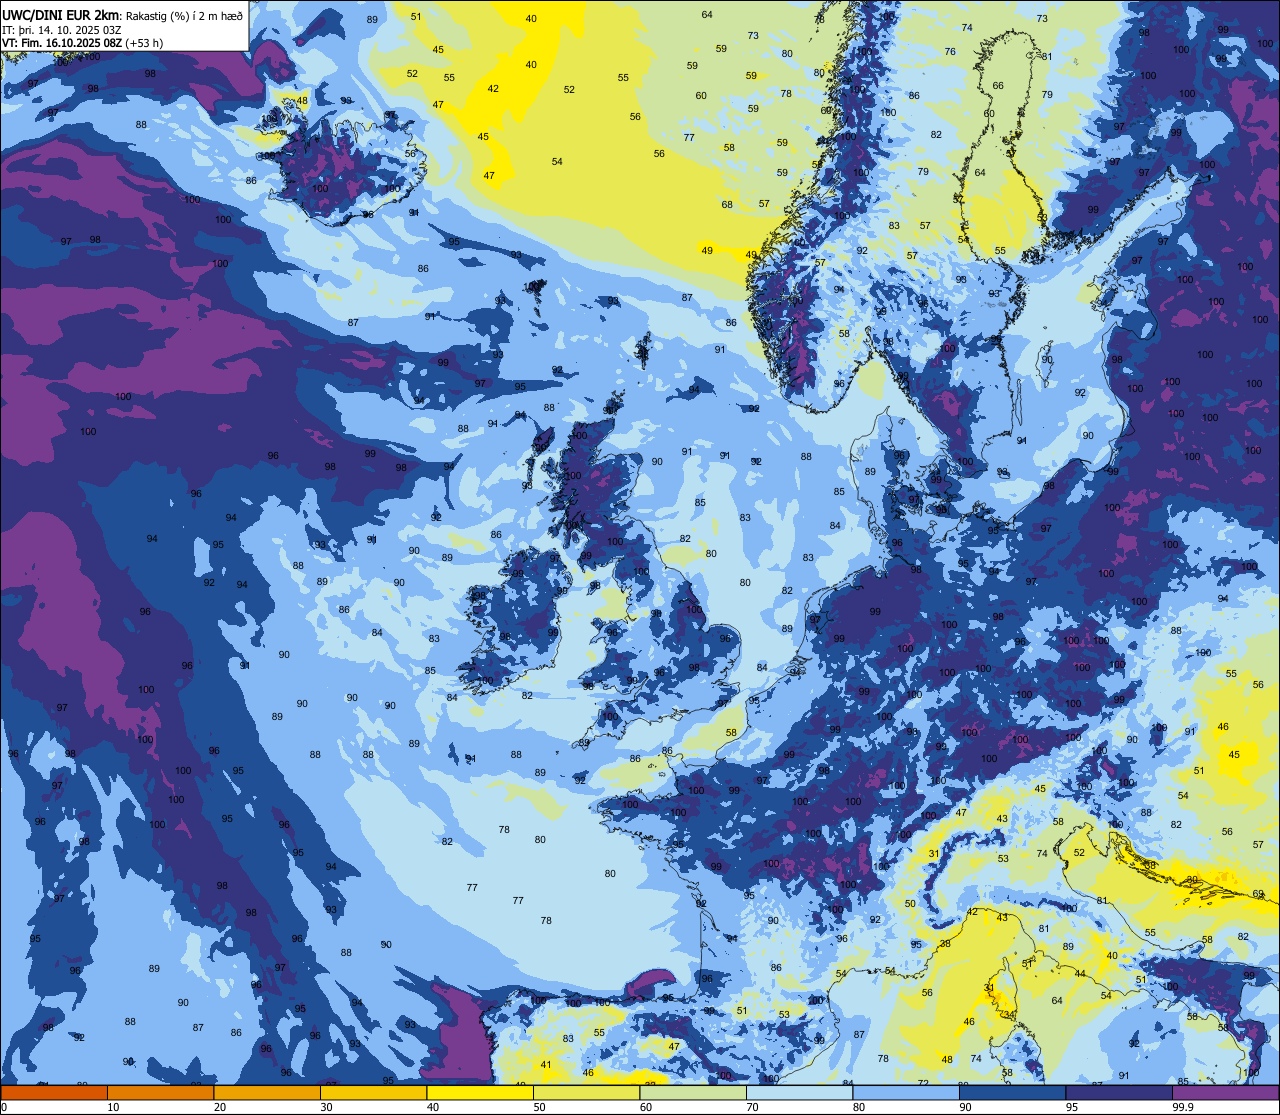Click the 60–70 light green legend swatch
The height and width of the screenshot is (1115, 1280).
(693, 1093)
